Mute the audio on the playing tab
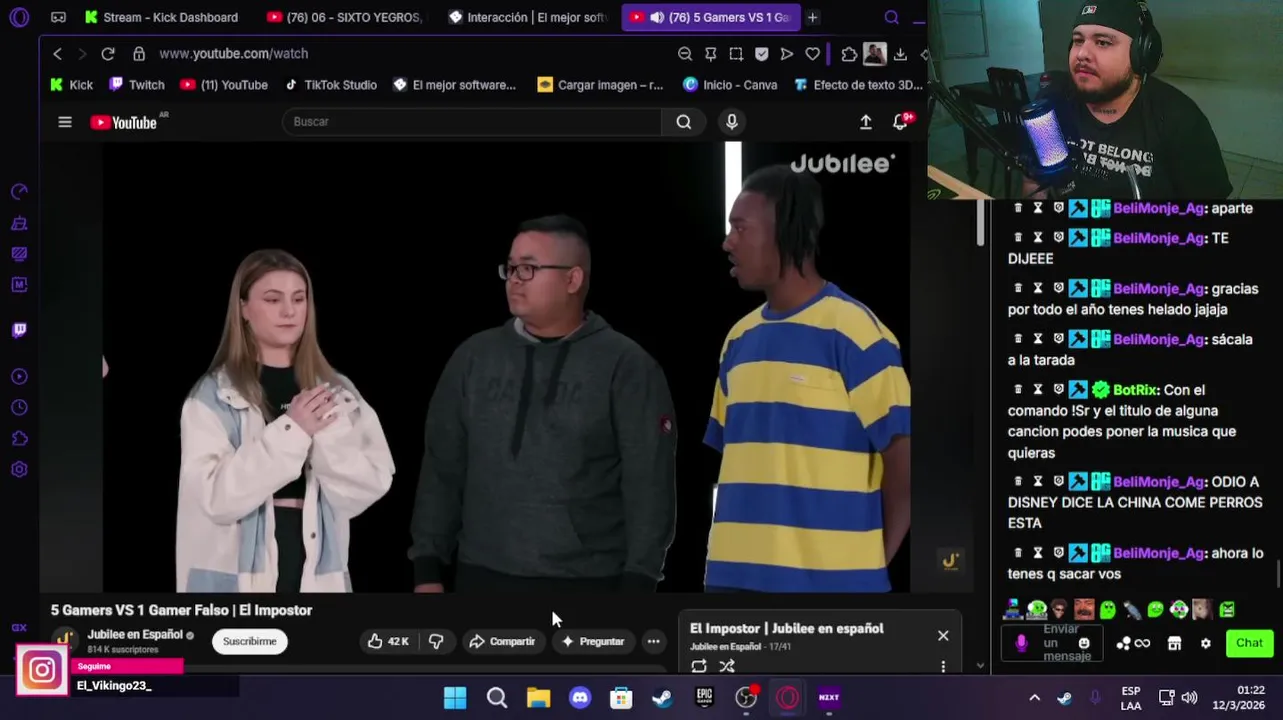 [656, 17]
